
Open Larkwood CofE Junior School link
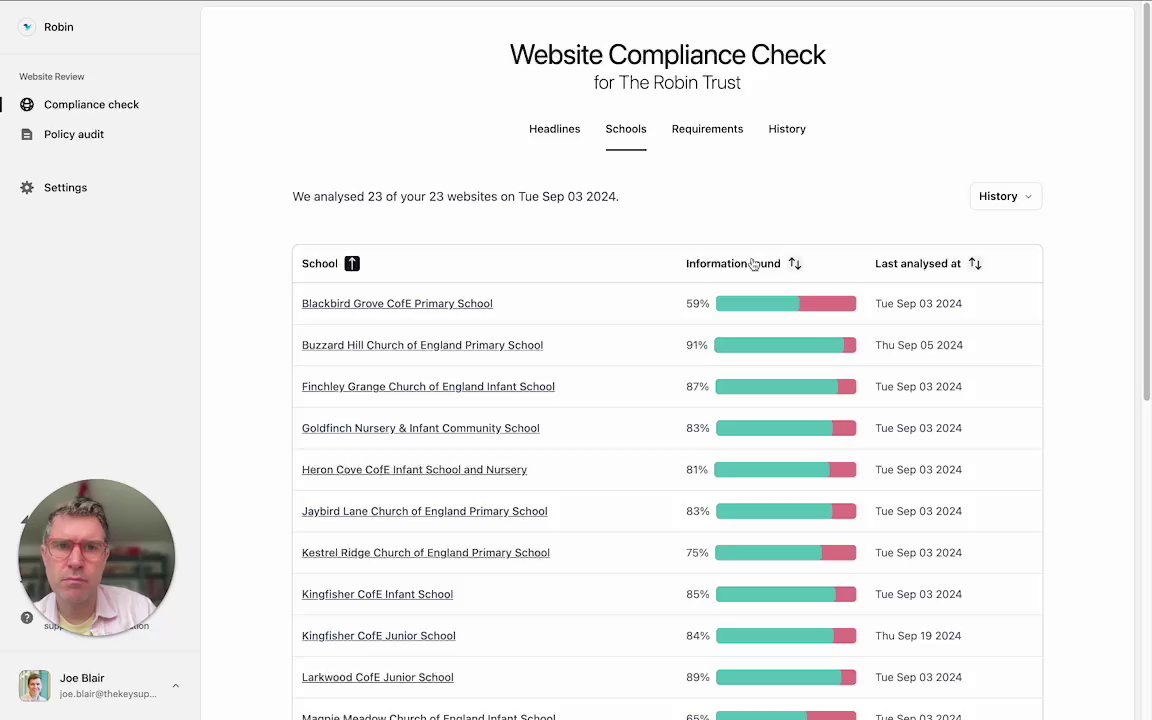coord(378,677)
